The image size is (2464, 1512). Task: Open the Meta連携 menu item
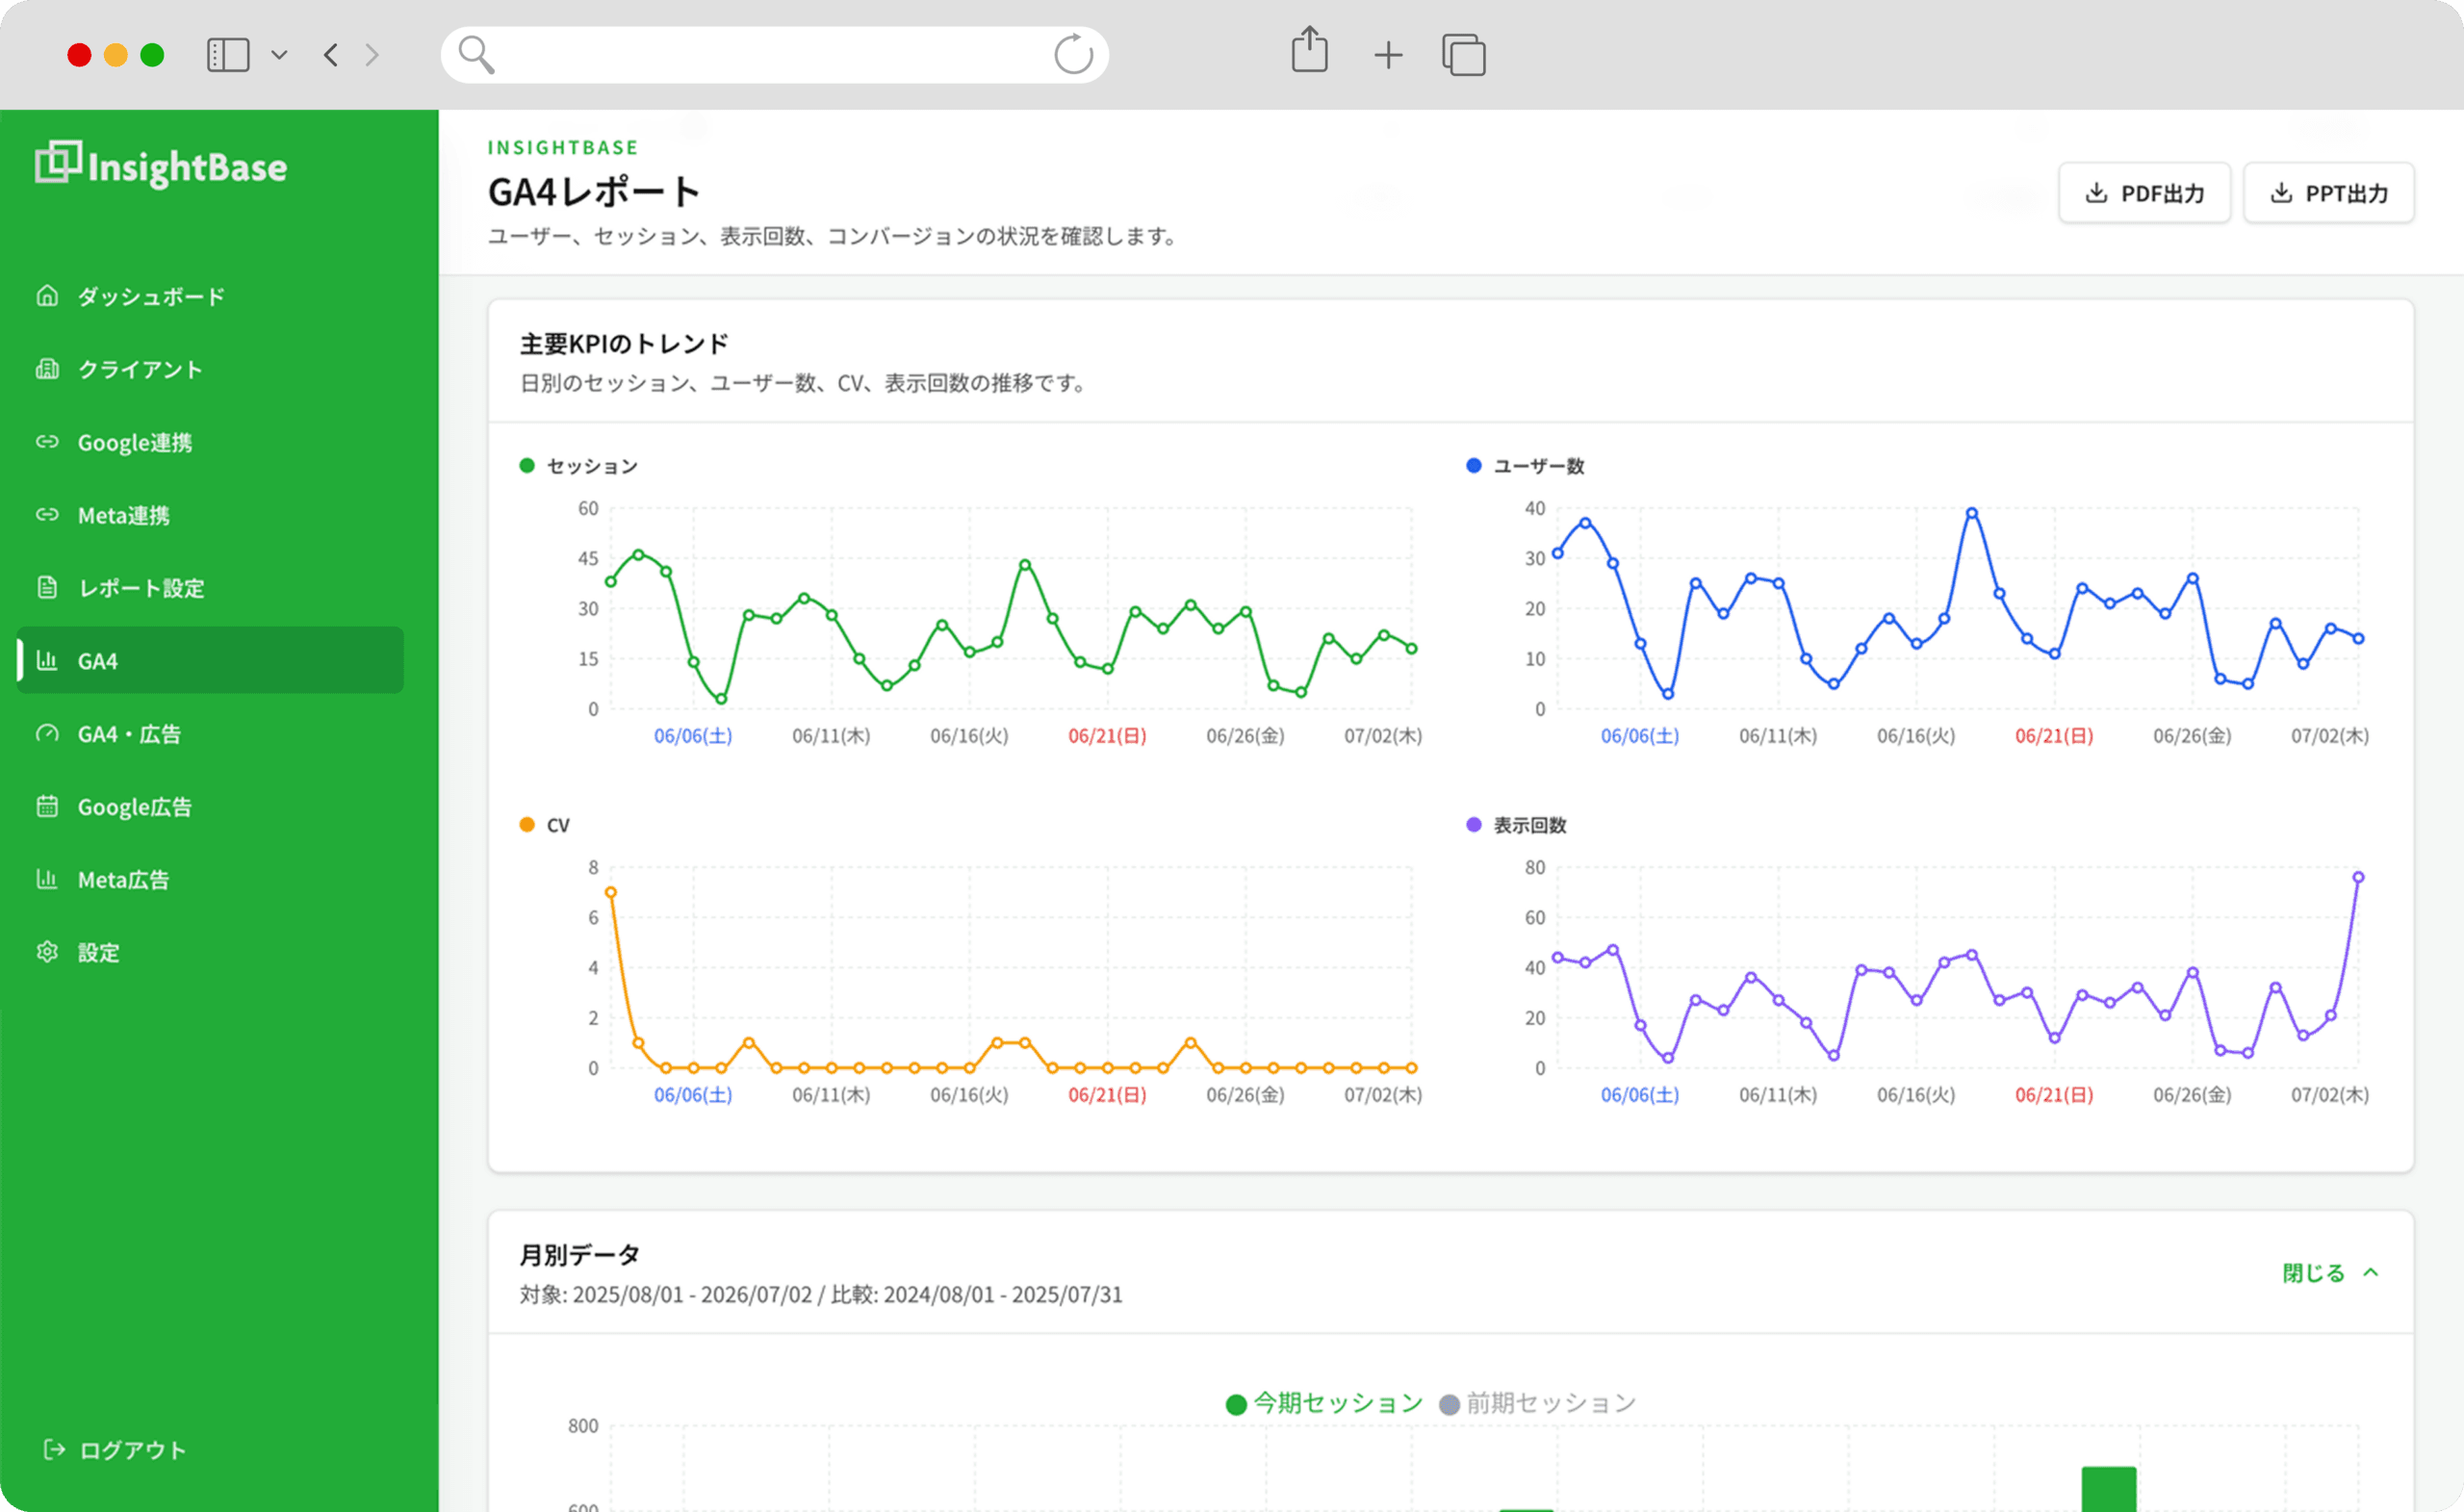click(210, 515)
